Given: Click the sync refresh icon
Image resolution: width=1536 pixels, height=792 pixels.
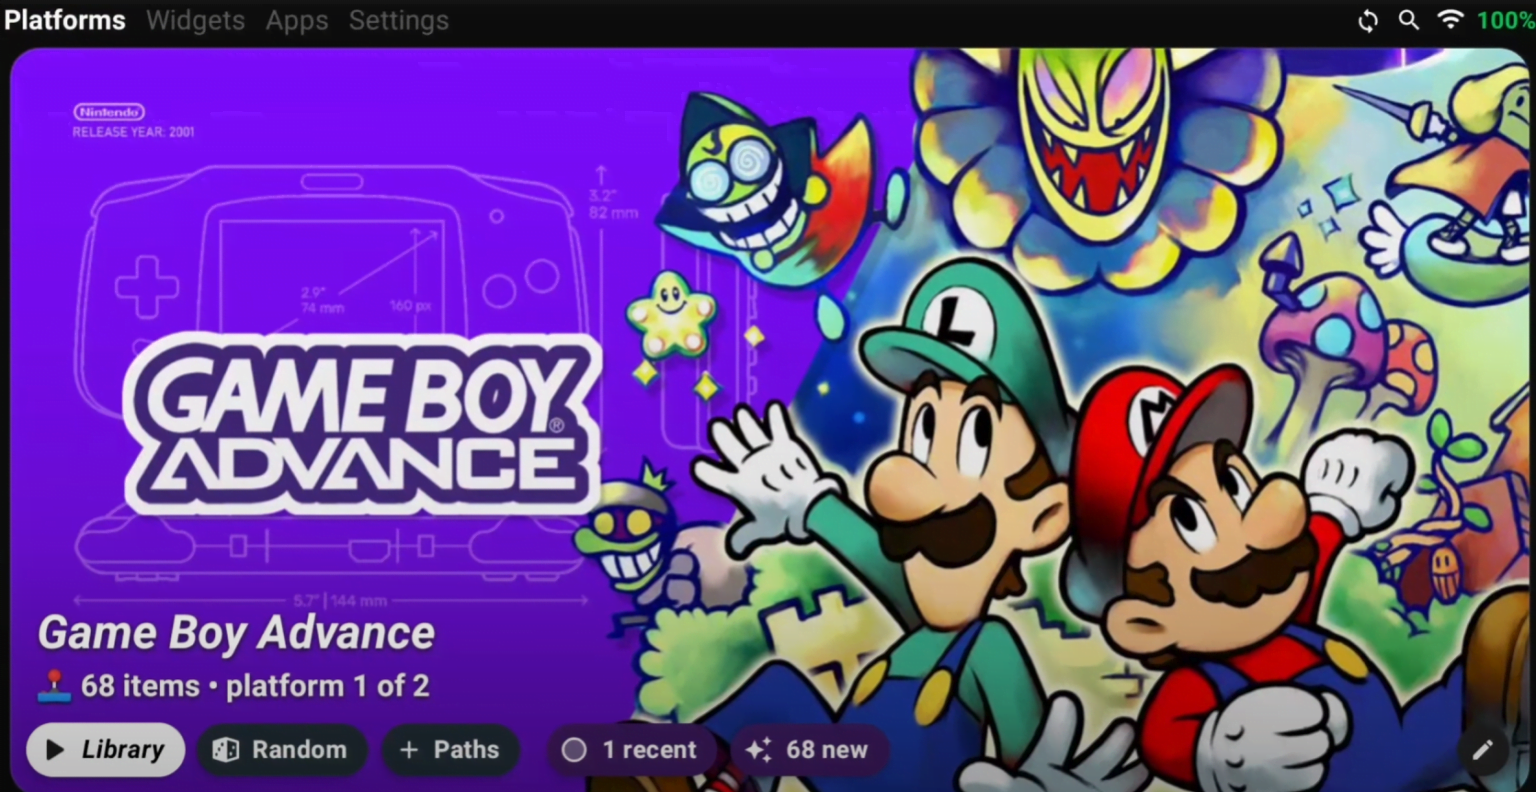Looking at the screenshot, I should pos(1367,21).
